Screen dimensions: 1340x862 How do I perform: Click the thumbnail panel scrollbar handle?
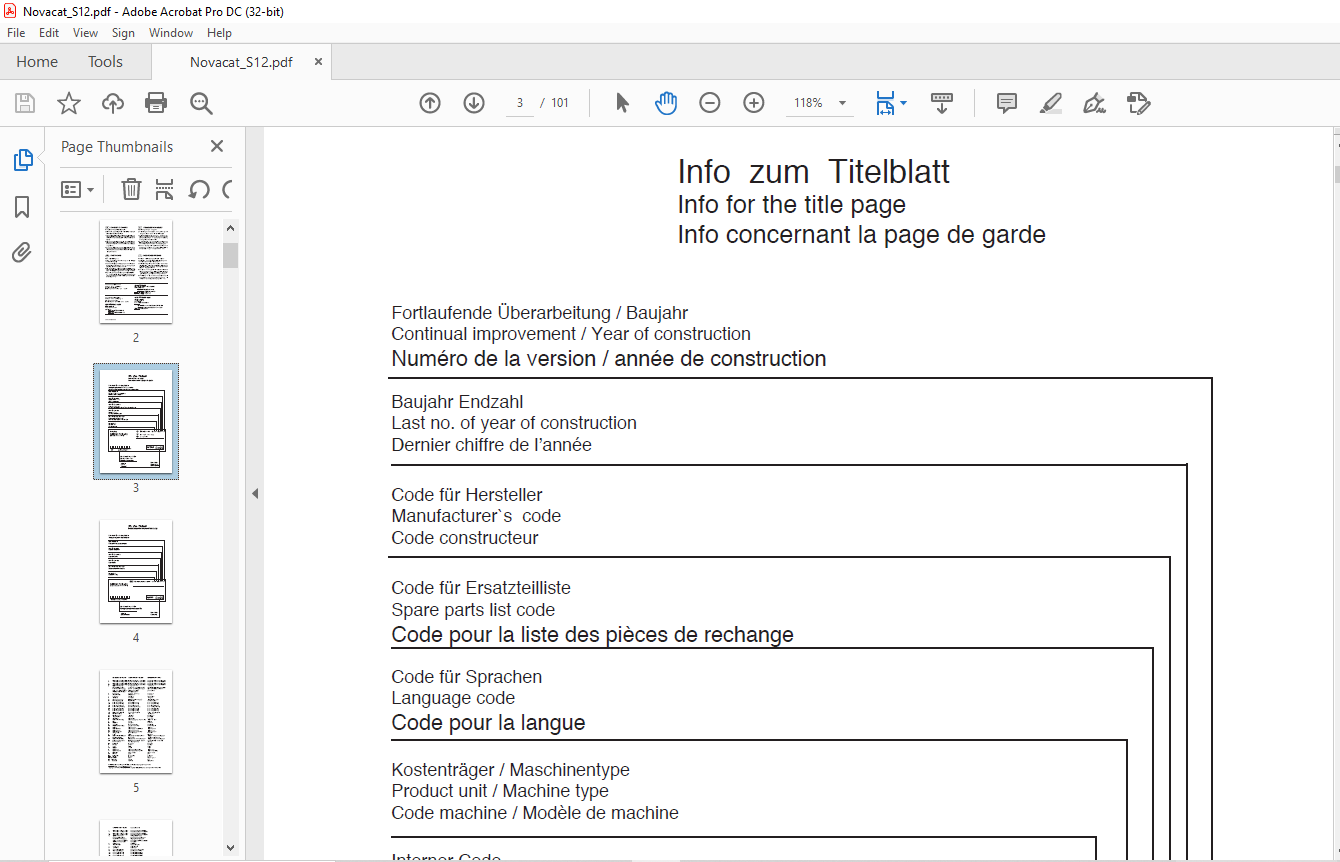(230, 255)
